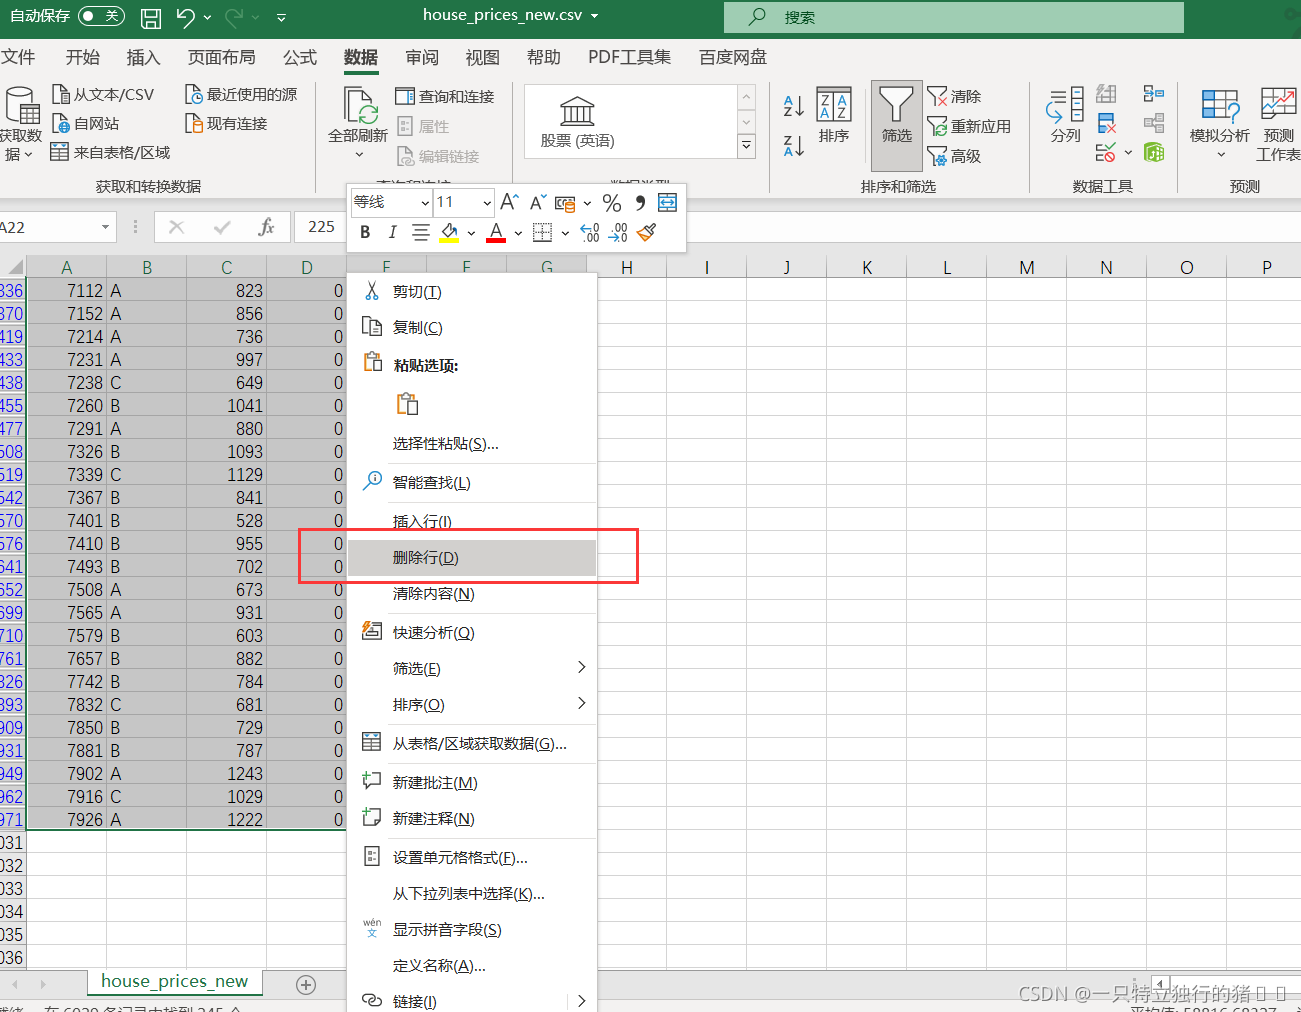
Task: Apply the yellow fill color
Action: click(450, 233)
